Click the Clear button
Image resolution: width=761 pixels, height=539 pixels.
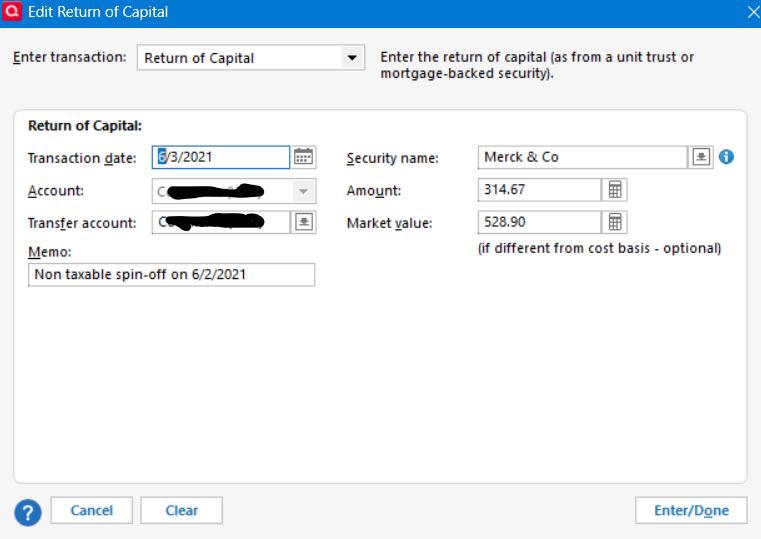pyautogui.click(x=182, y=510)
